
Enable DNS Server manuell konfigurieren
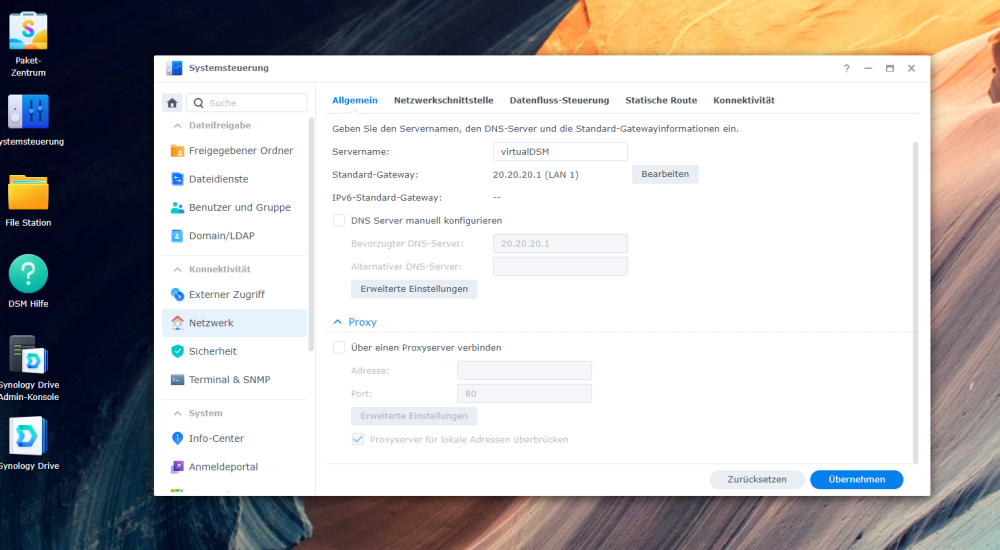(x=339, y=220)
